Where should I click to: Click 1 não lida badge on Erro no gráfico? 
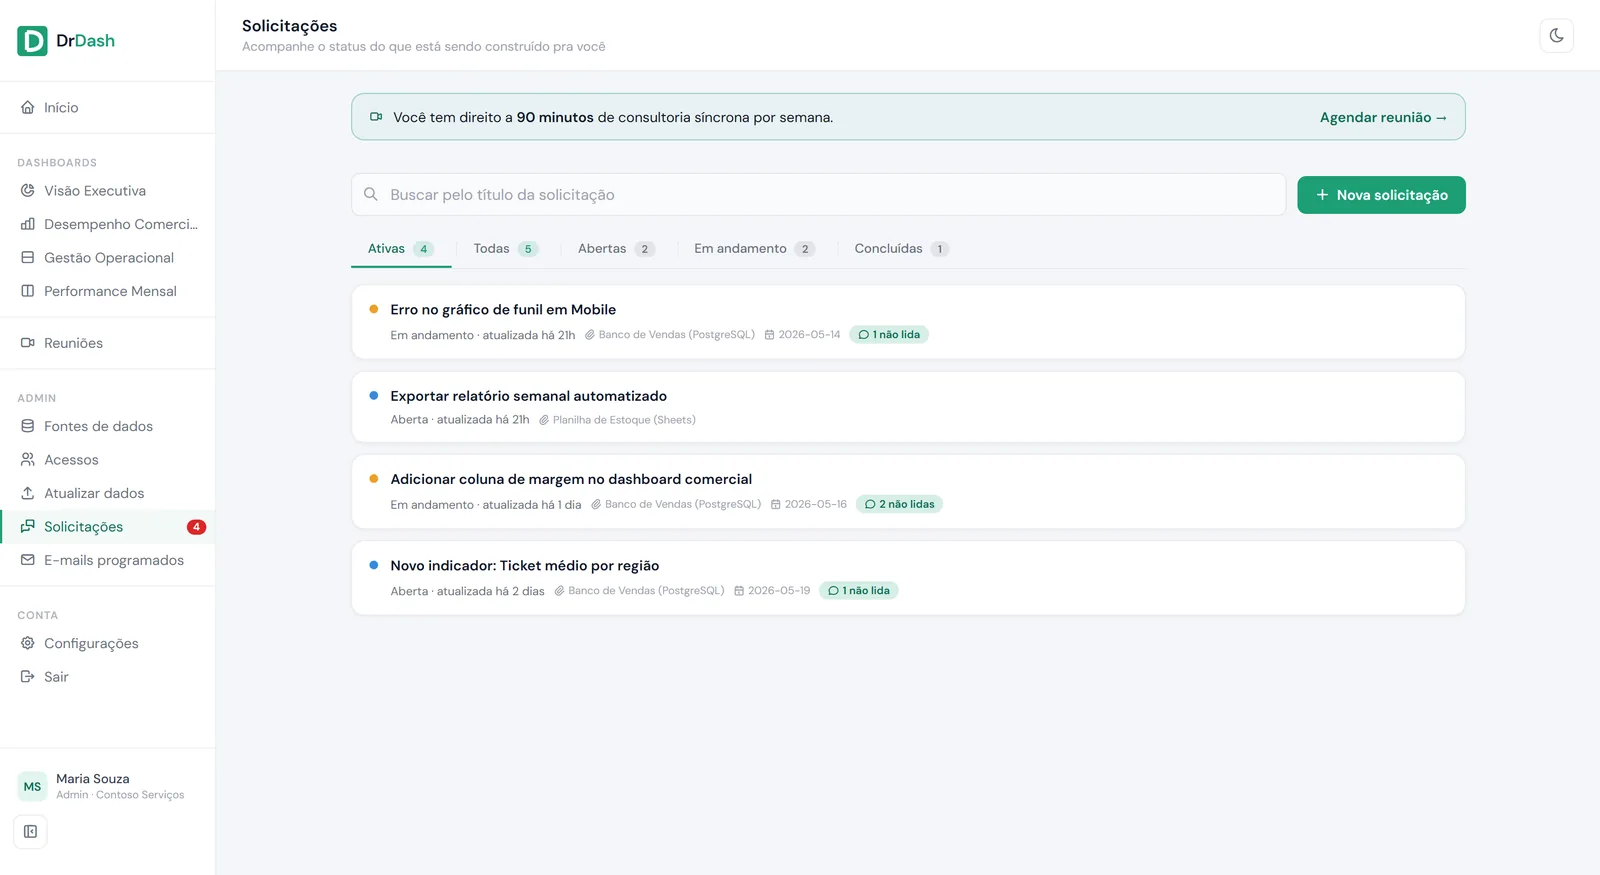pos(889,335)
